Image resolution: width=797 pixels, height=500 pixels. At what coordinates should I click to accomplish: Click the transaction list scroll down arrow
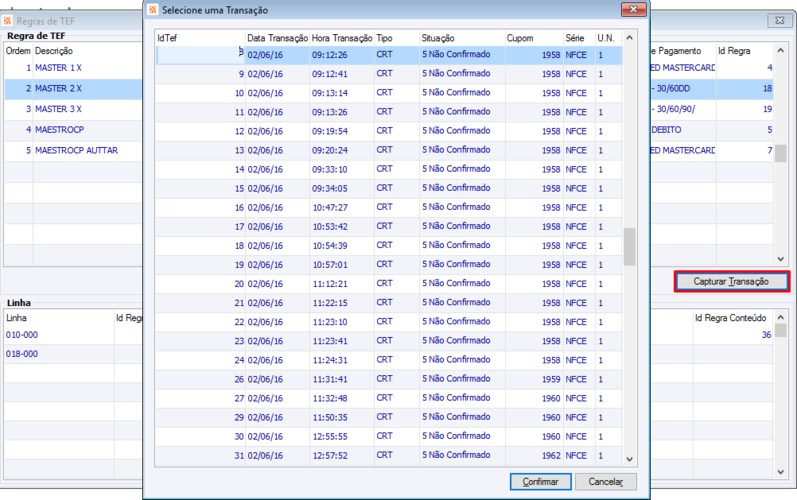629,459
